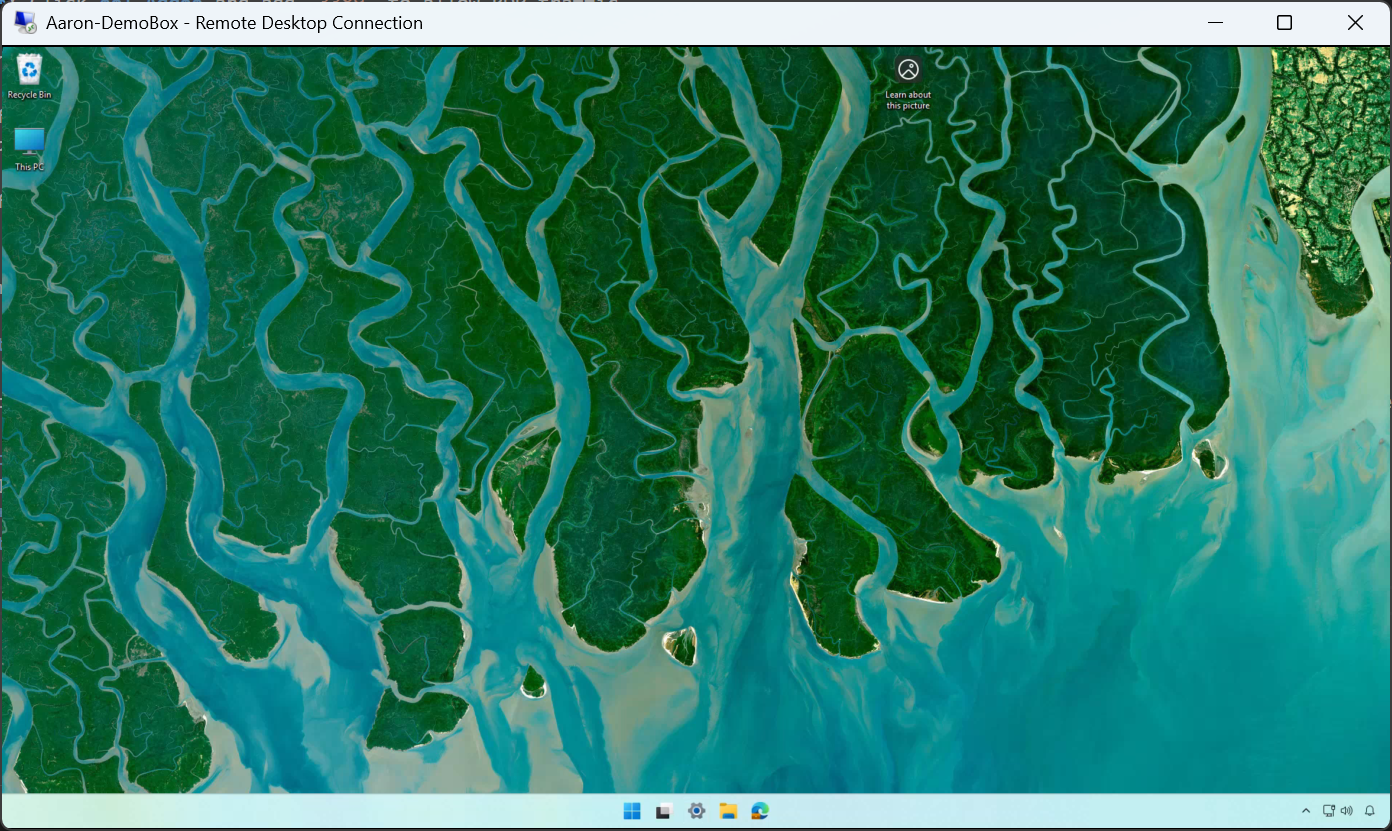This screenshot has width=1392, height=831.
Task: Open the Recycle Bin desktop icon
Action: [29, 70]
